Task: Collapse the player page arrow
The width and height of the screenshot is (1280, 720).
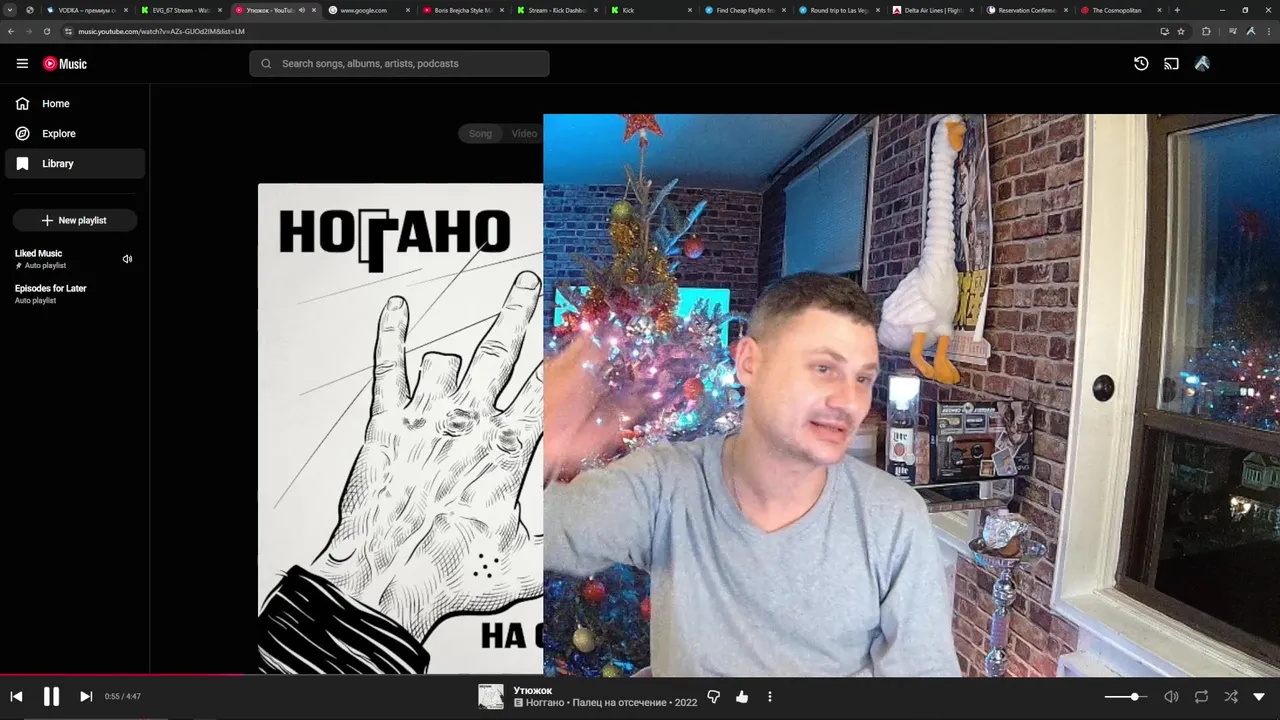Action: click(x=1259, y=696)
